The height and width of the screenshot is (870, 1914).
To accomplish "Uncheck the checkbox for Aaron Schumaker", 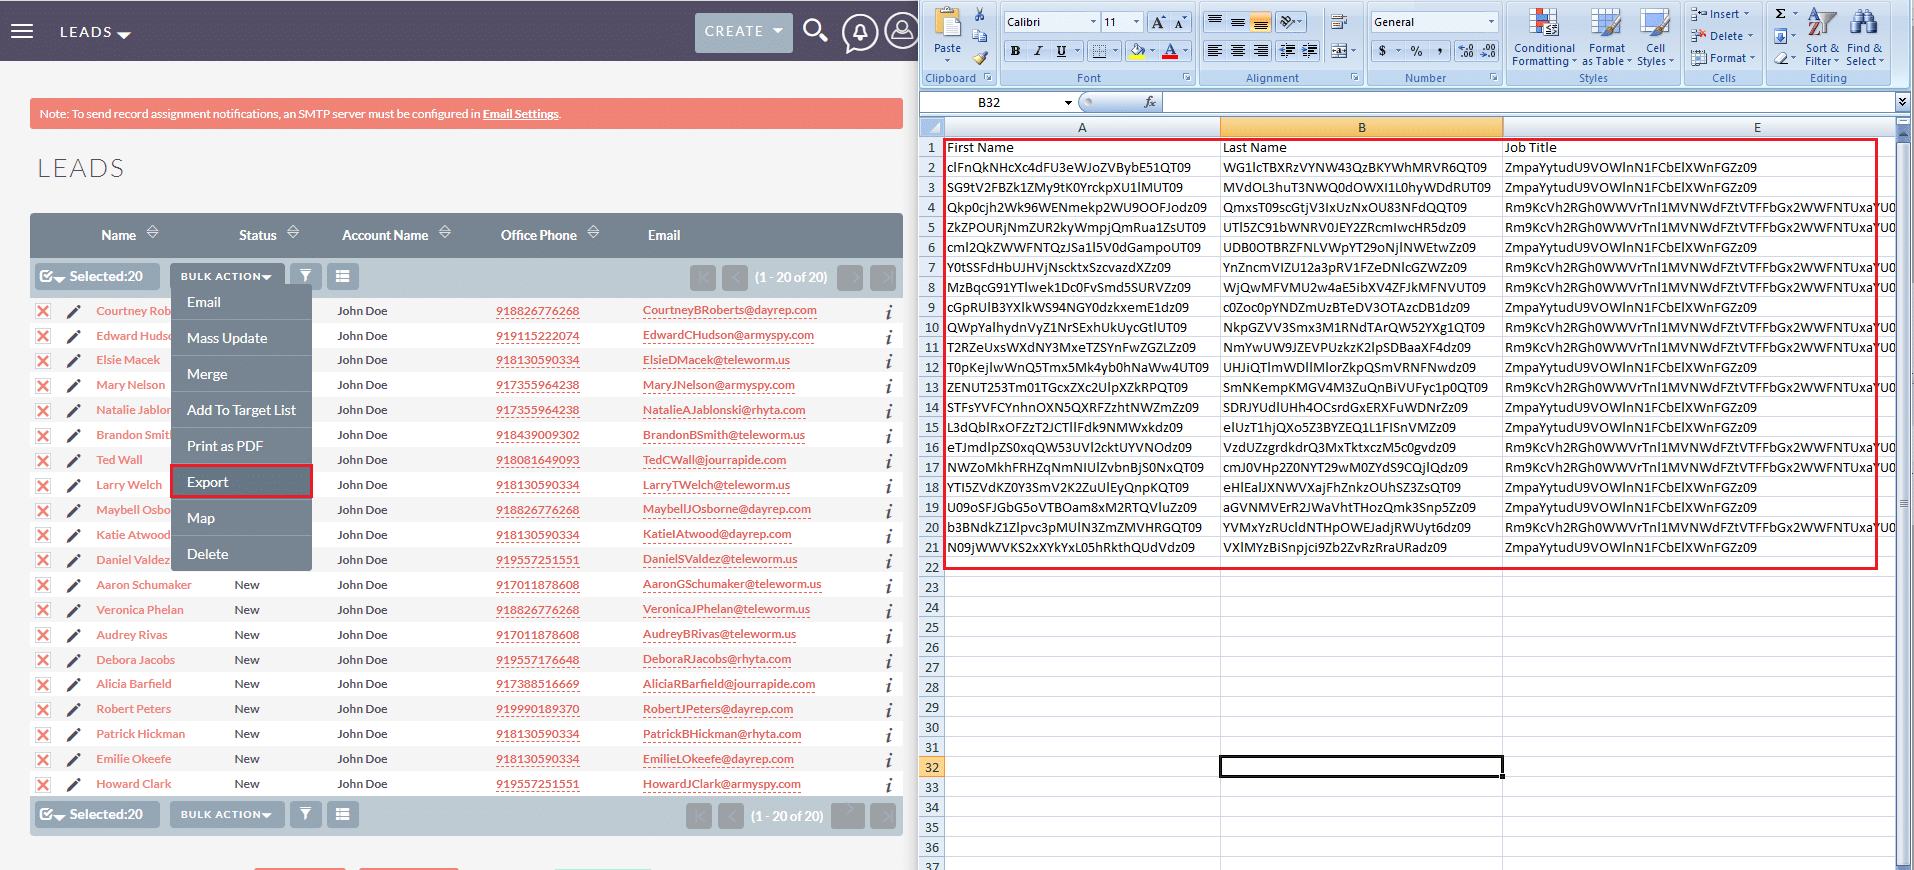I will (43, 585).
